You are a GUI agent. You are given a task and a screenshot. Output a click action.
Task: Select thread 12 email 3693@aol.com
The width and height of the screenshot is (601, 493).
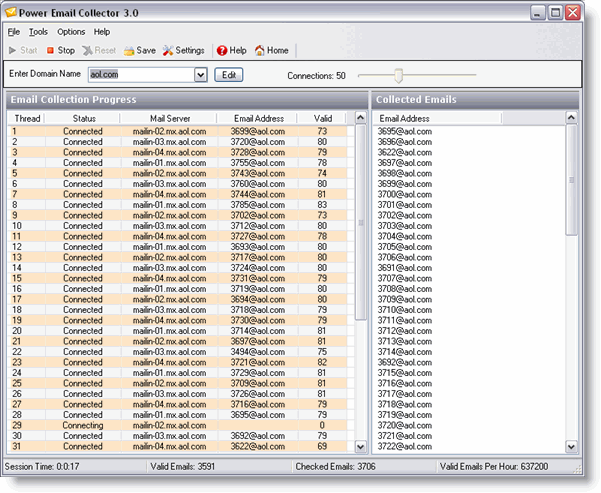258,247
